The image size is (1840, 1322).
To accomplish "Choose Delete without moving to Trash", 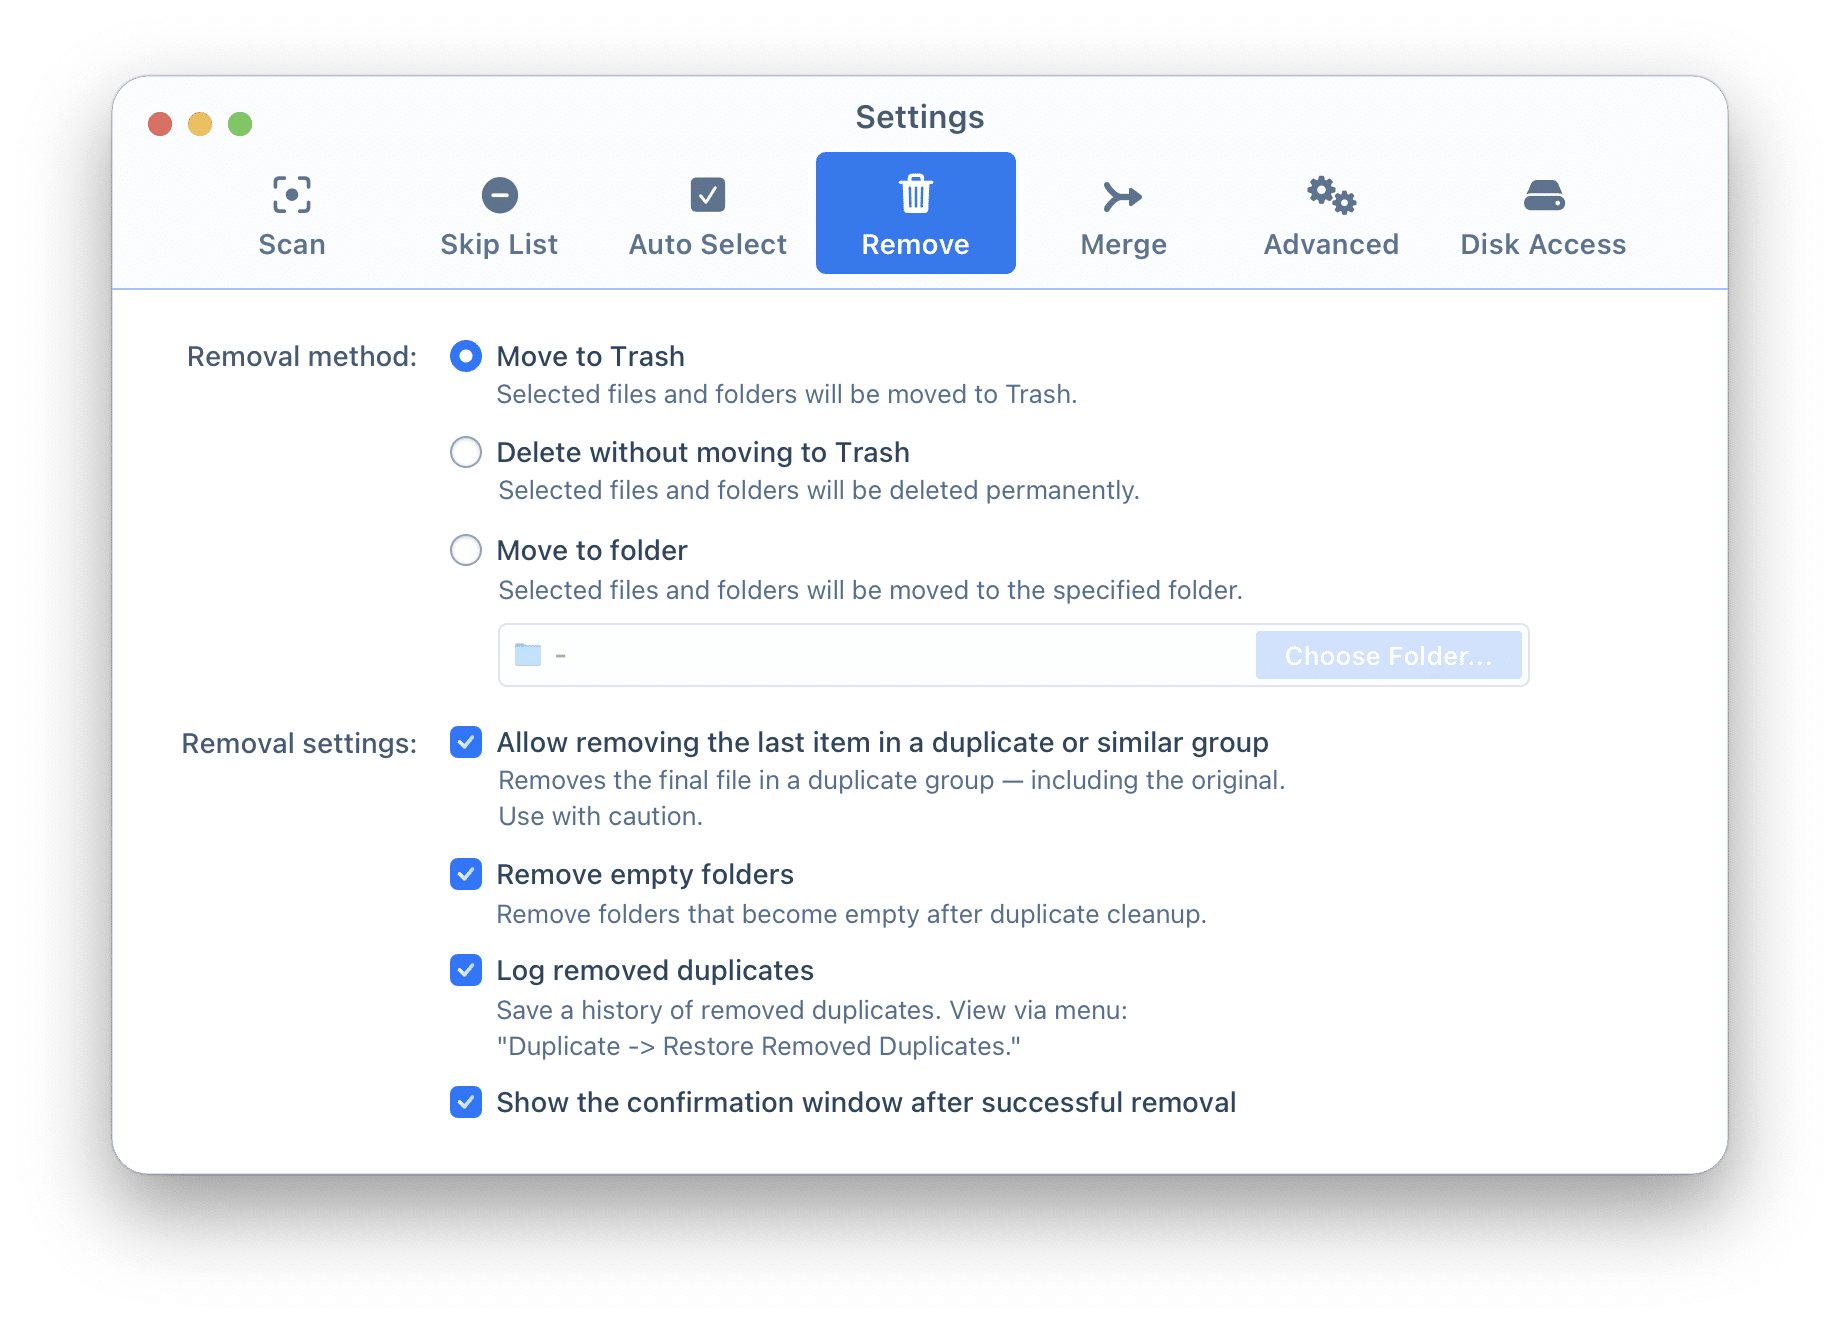I will coord(466,452).
